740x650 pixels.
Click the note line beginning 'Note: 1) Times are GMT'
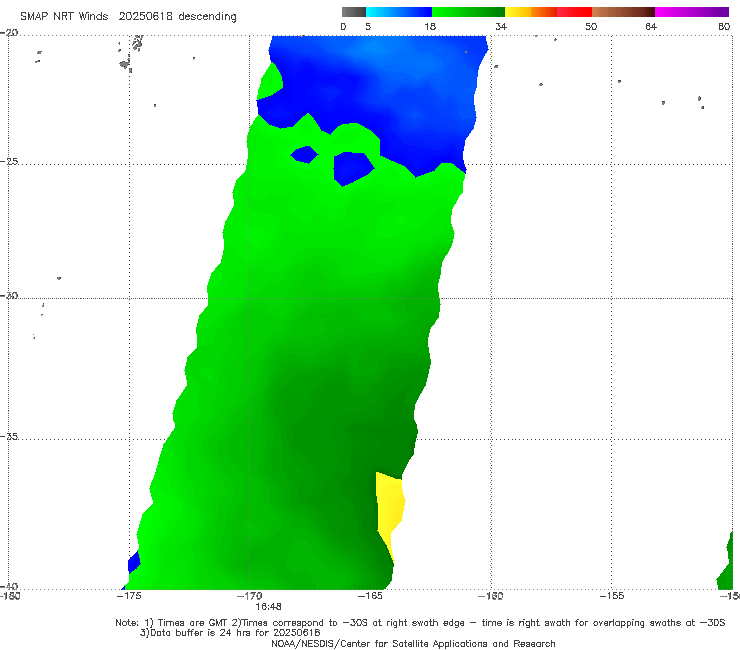click(420, 623)
